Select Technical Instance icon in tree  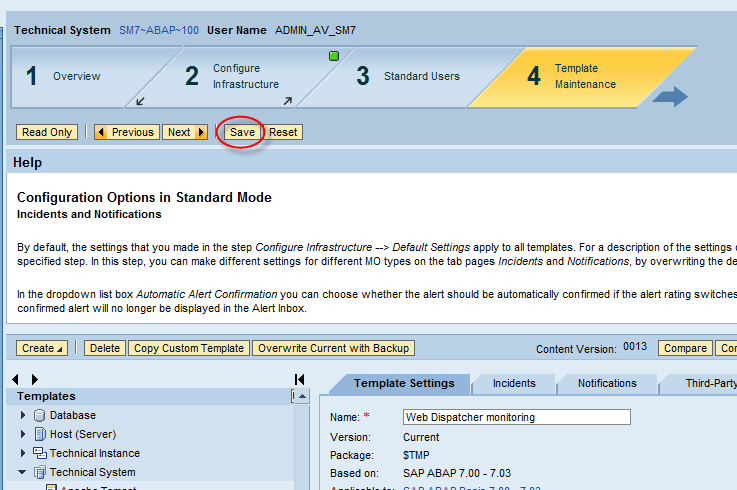(x=40, y=453)
